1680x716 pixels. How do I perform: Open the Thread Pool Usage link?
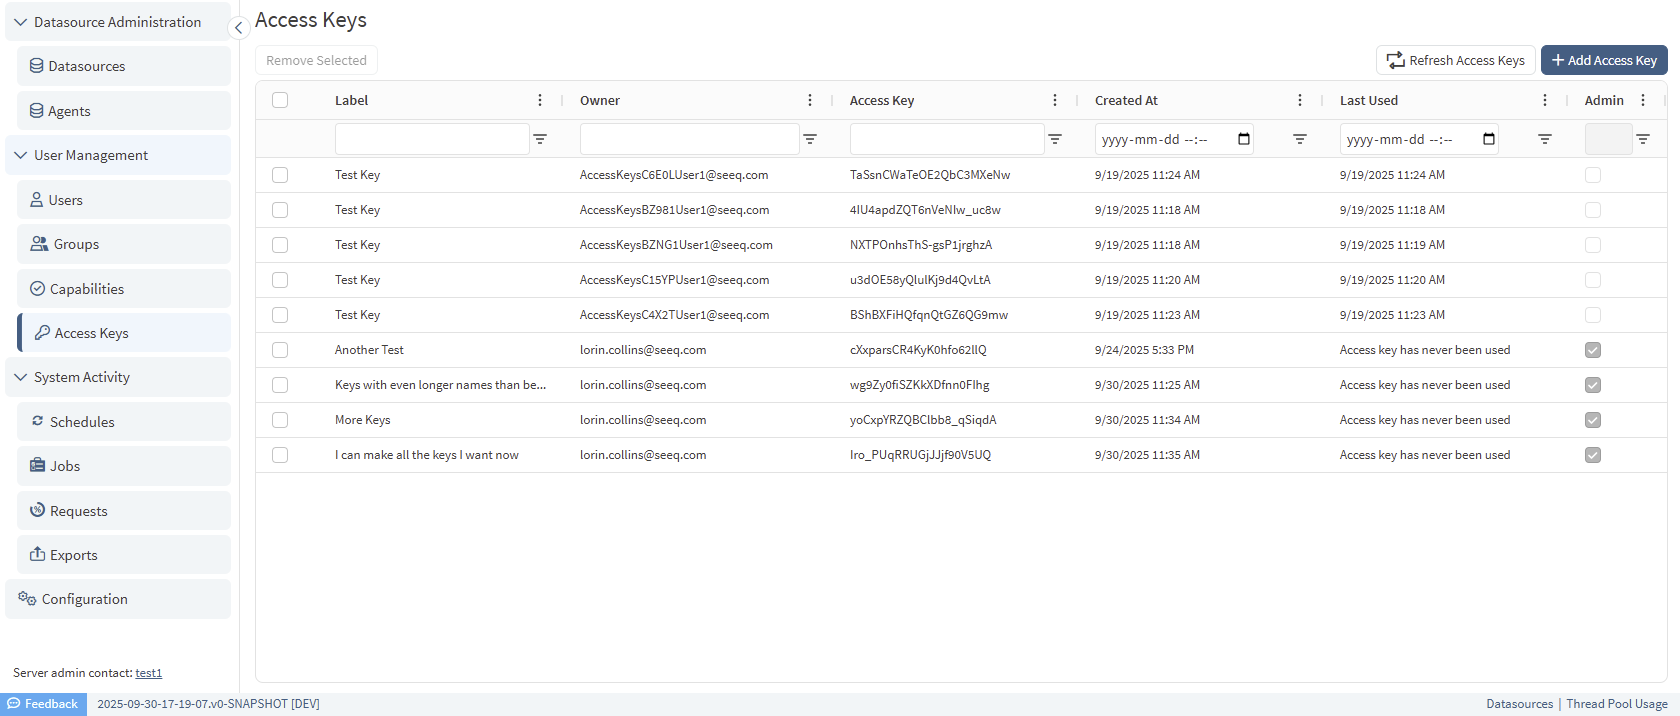pos(1616,704)
